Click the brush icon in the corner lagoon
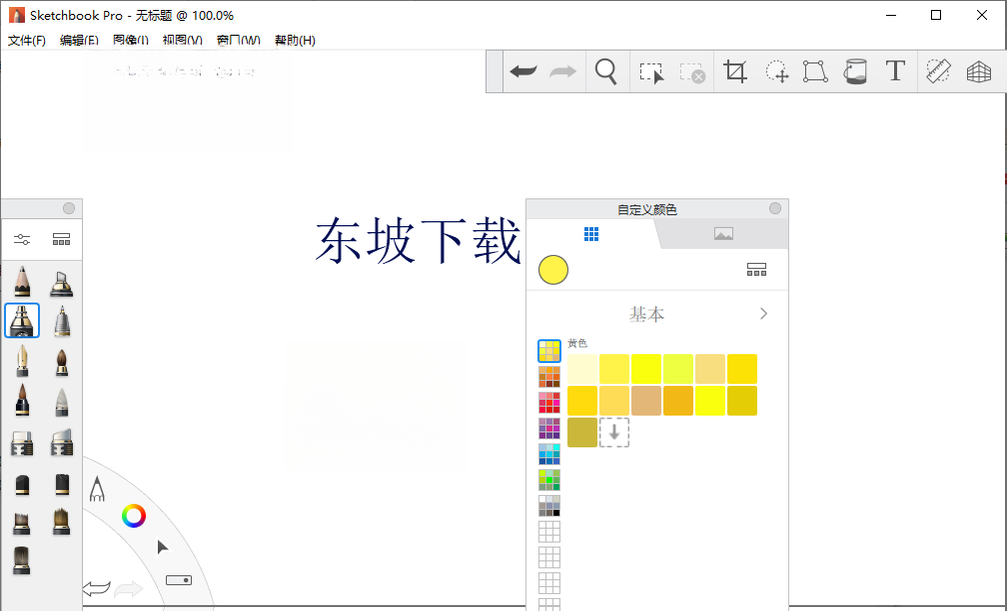The height and width of the screenshot is (611, 1007). coord(97,489)
